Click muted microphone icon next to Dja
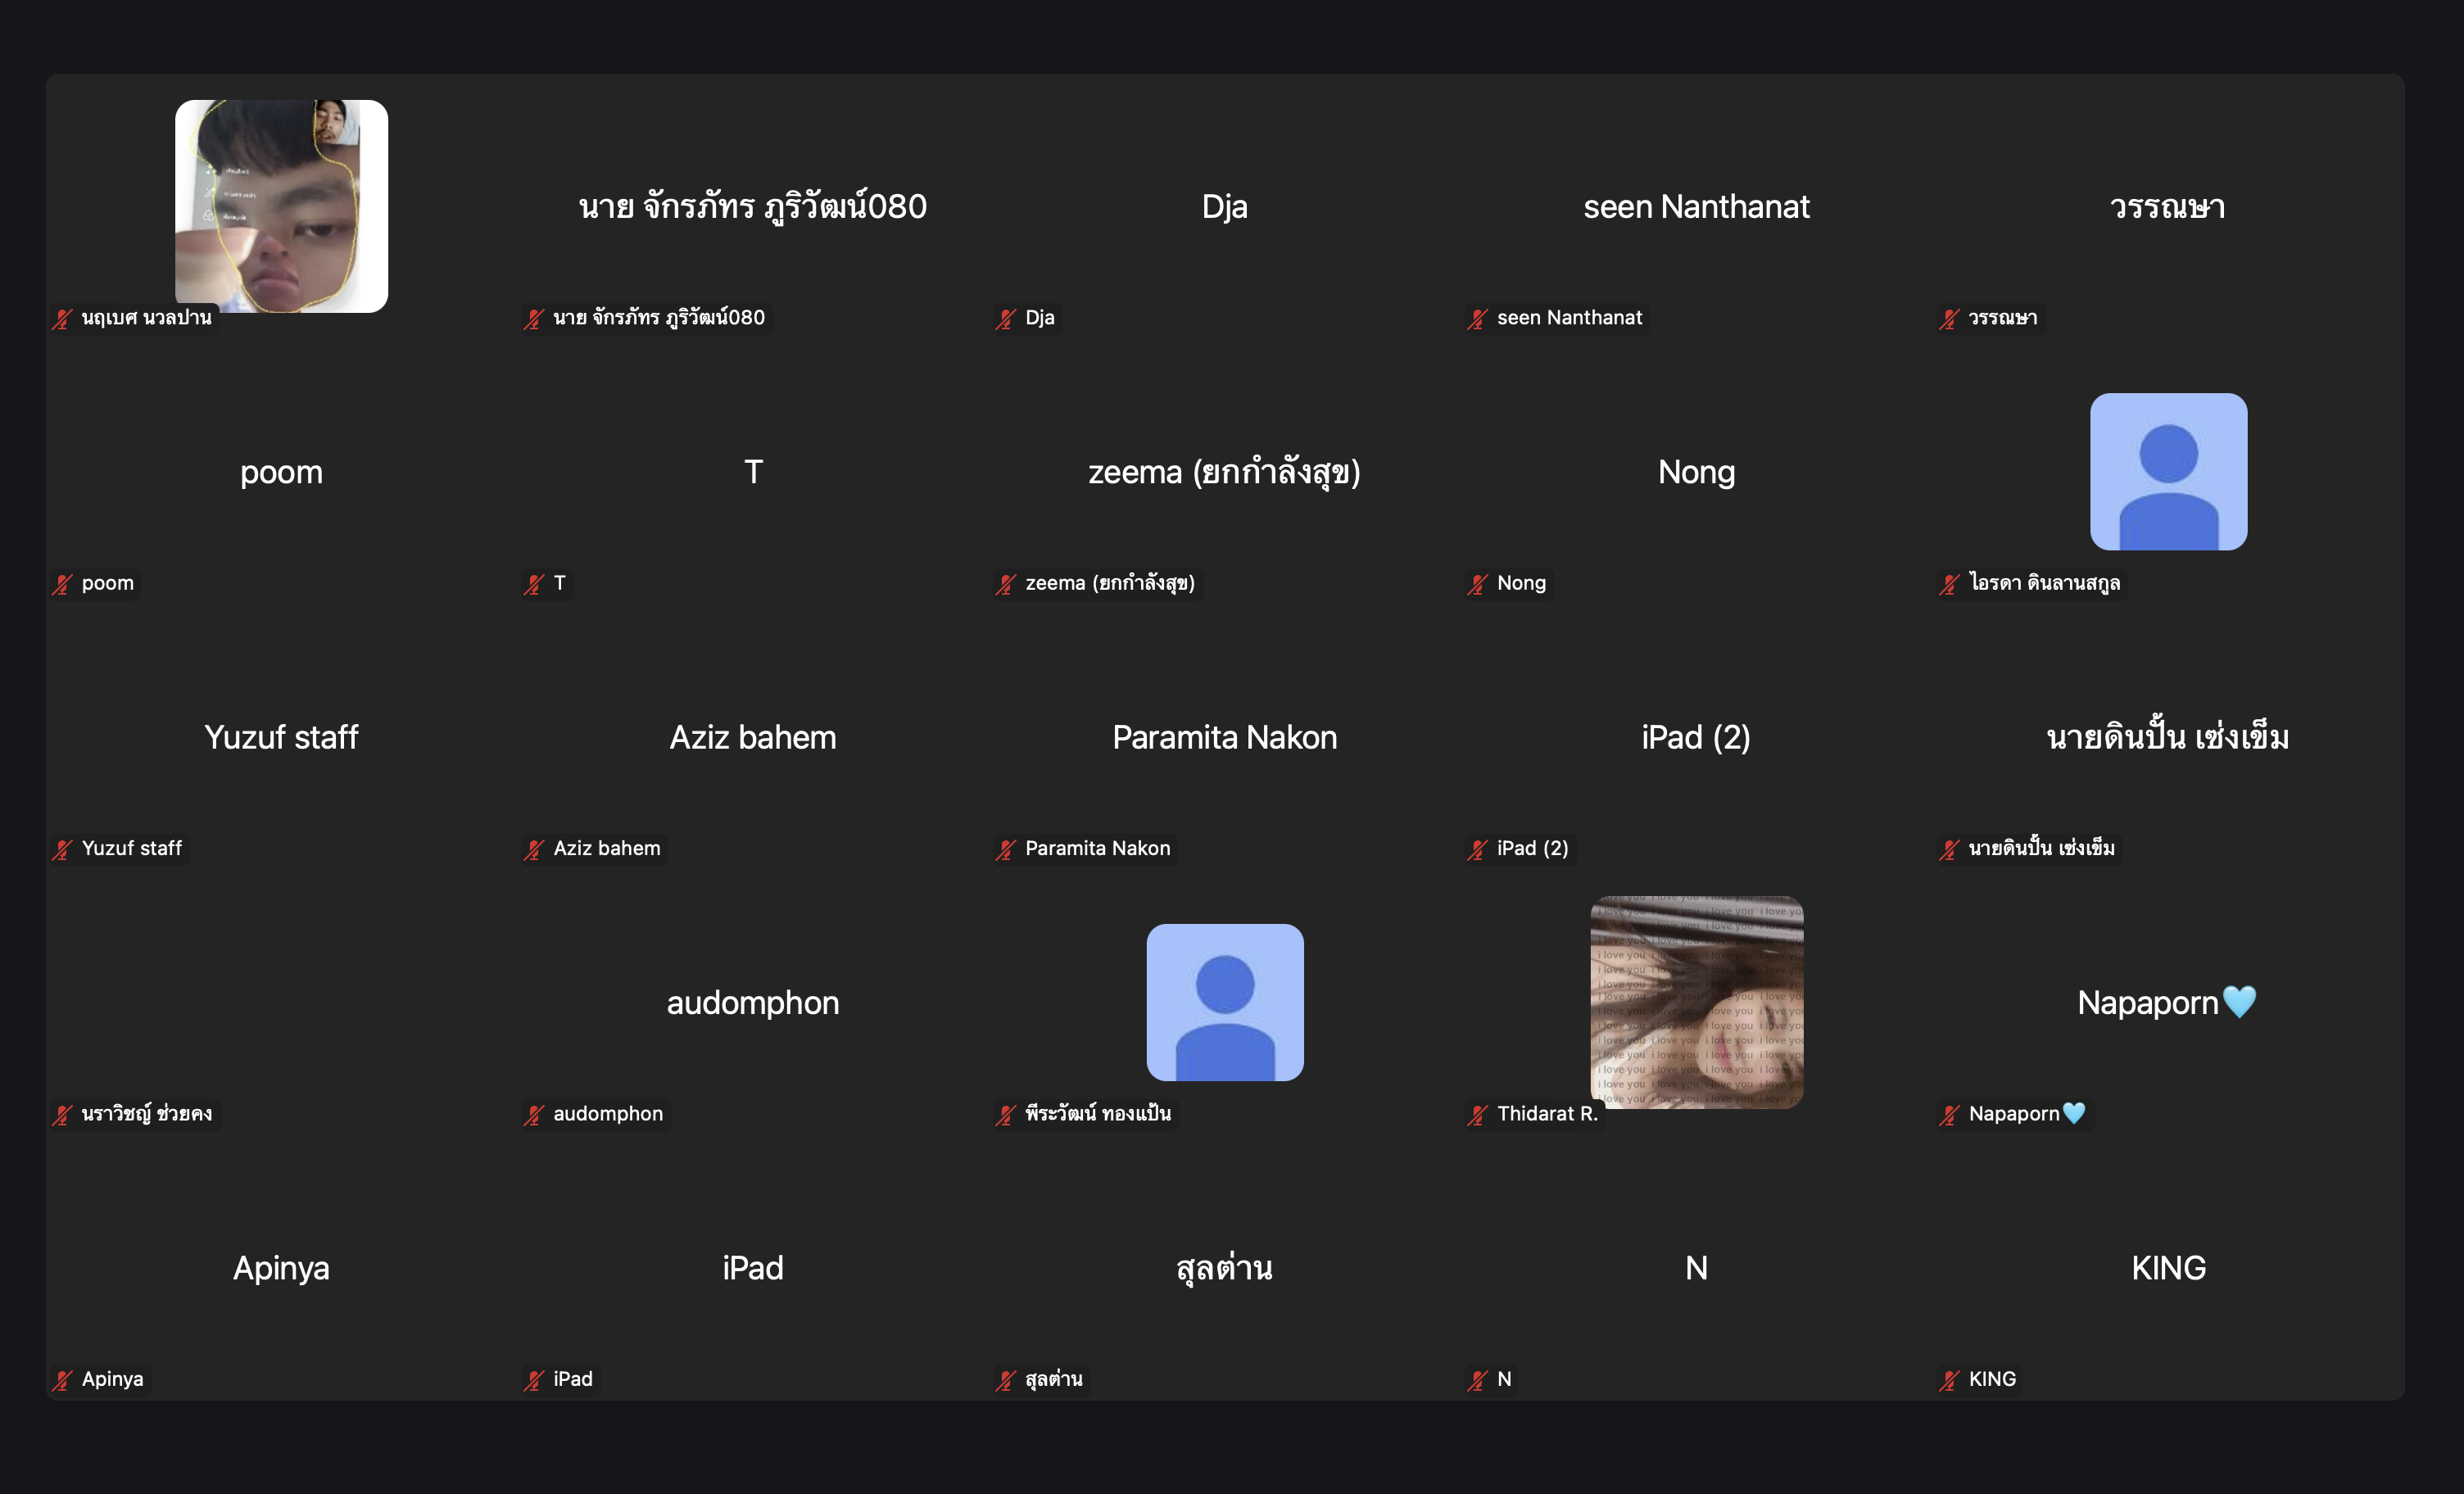 pos(1006,319)
